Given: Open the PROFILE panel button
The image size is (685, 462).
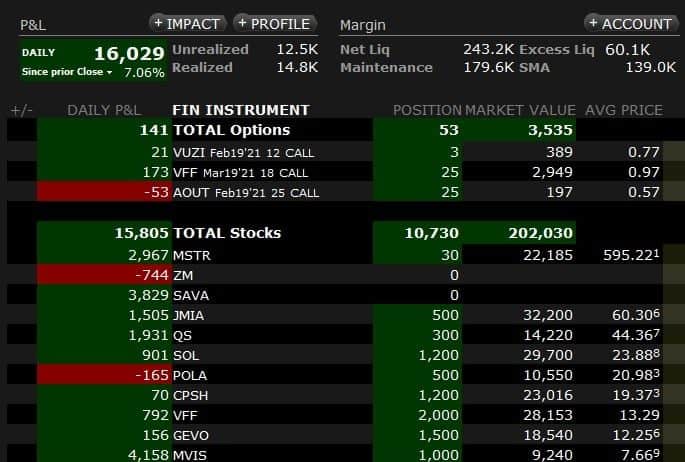Looking at the screenshot, I should click(x=274, y=24).
